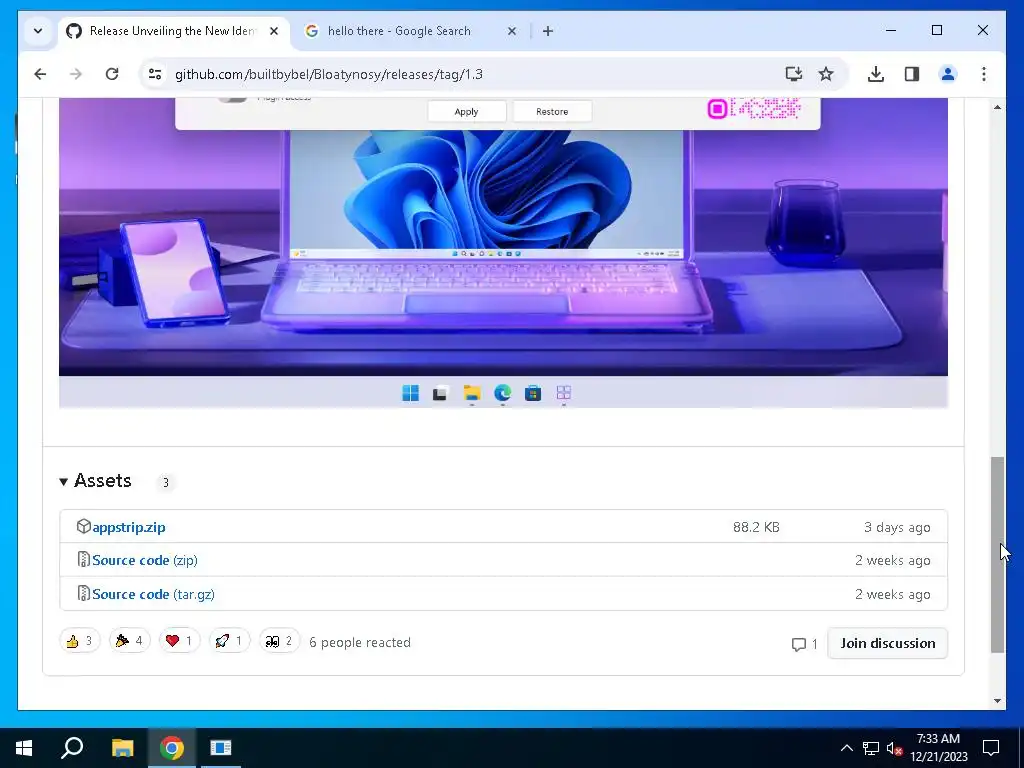Open the tab search dropdown chevron
1024x768 pixels.
coord(38,31)
